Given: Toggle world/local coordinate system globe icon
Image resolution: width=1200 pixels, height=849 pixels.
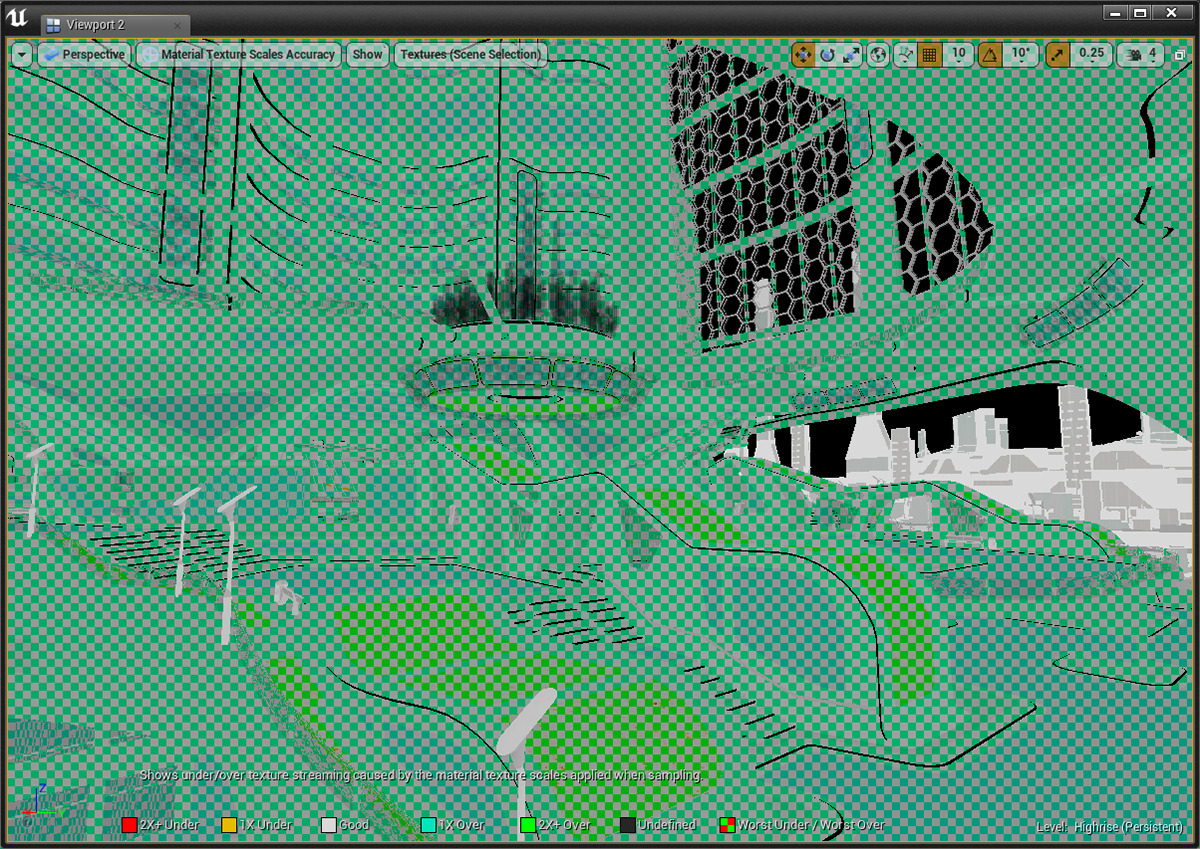Looking at the screenshot, I should click(x=876, y=55).
